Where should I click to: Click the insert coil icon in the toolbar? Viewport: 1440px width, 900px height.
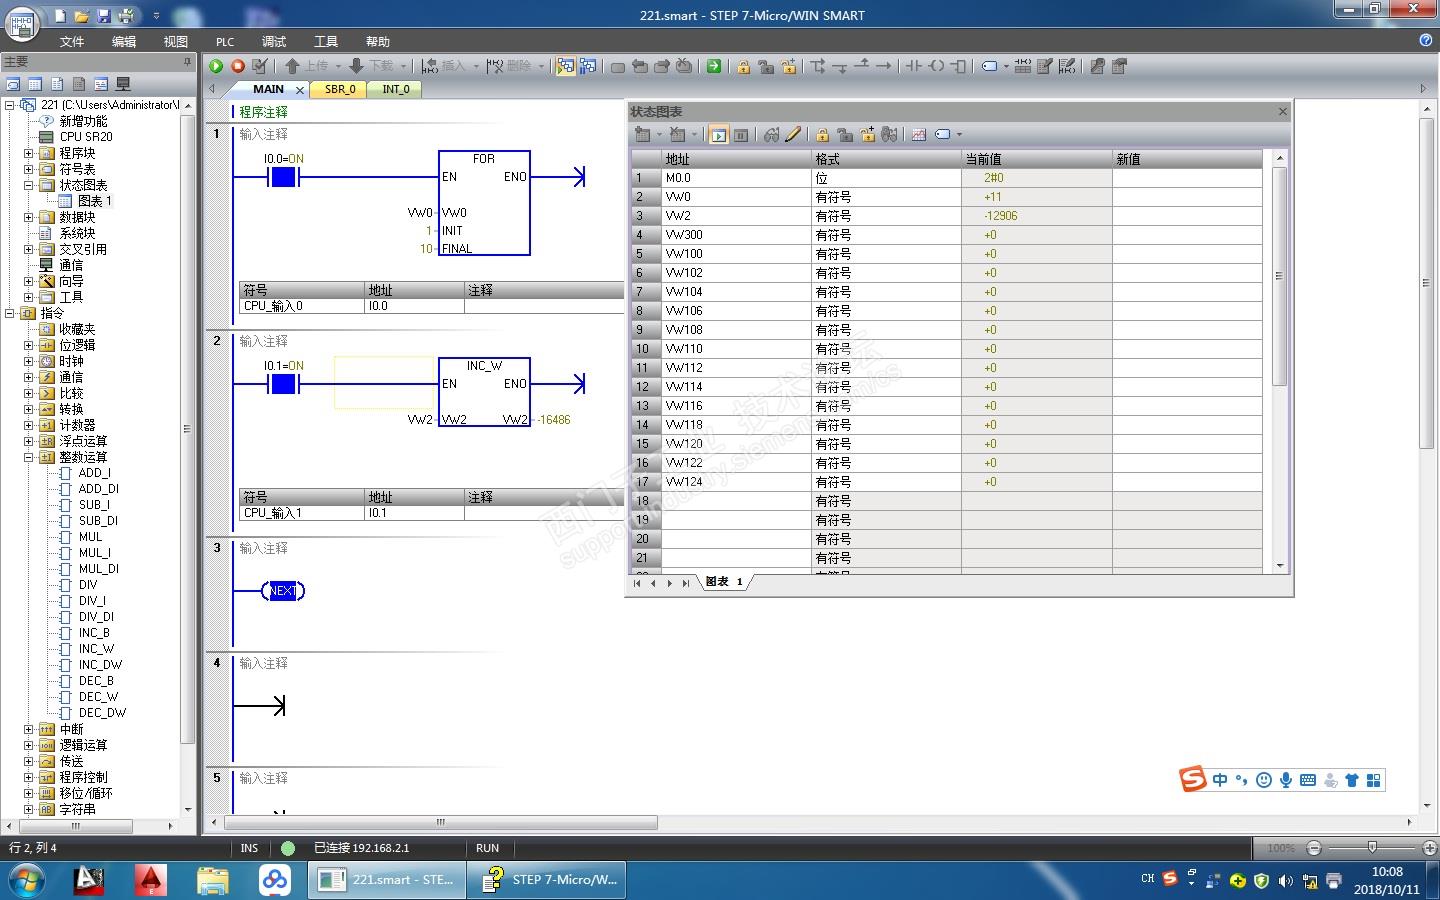point(936,66)
